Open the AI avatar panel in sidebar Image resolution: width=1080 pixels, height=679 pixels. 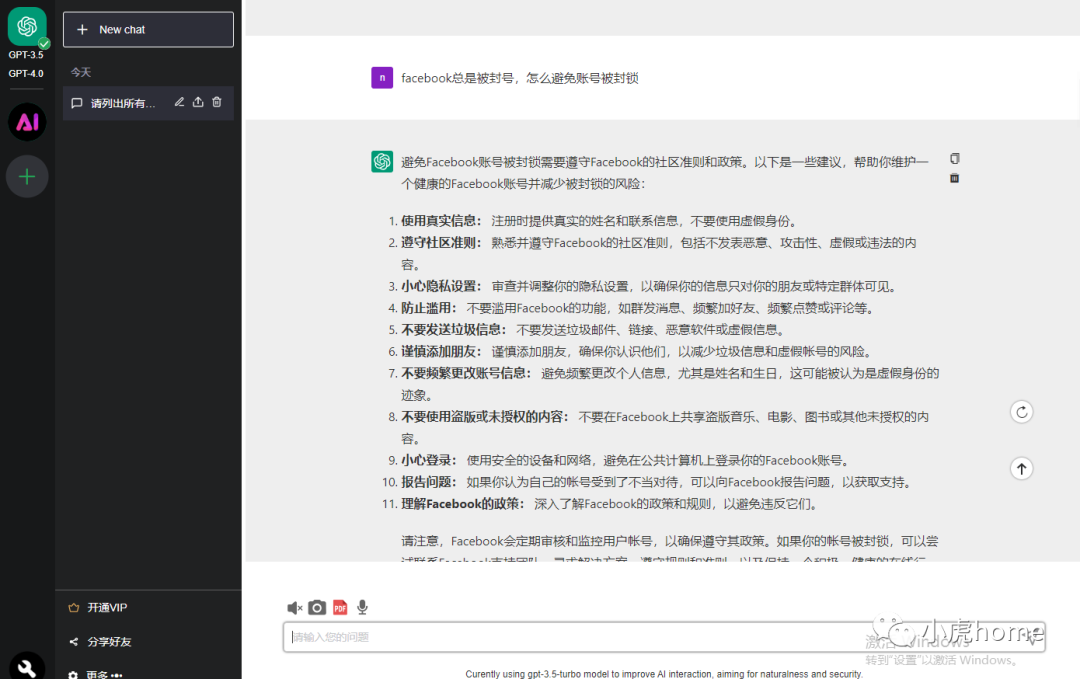coord(27,122)
